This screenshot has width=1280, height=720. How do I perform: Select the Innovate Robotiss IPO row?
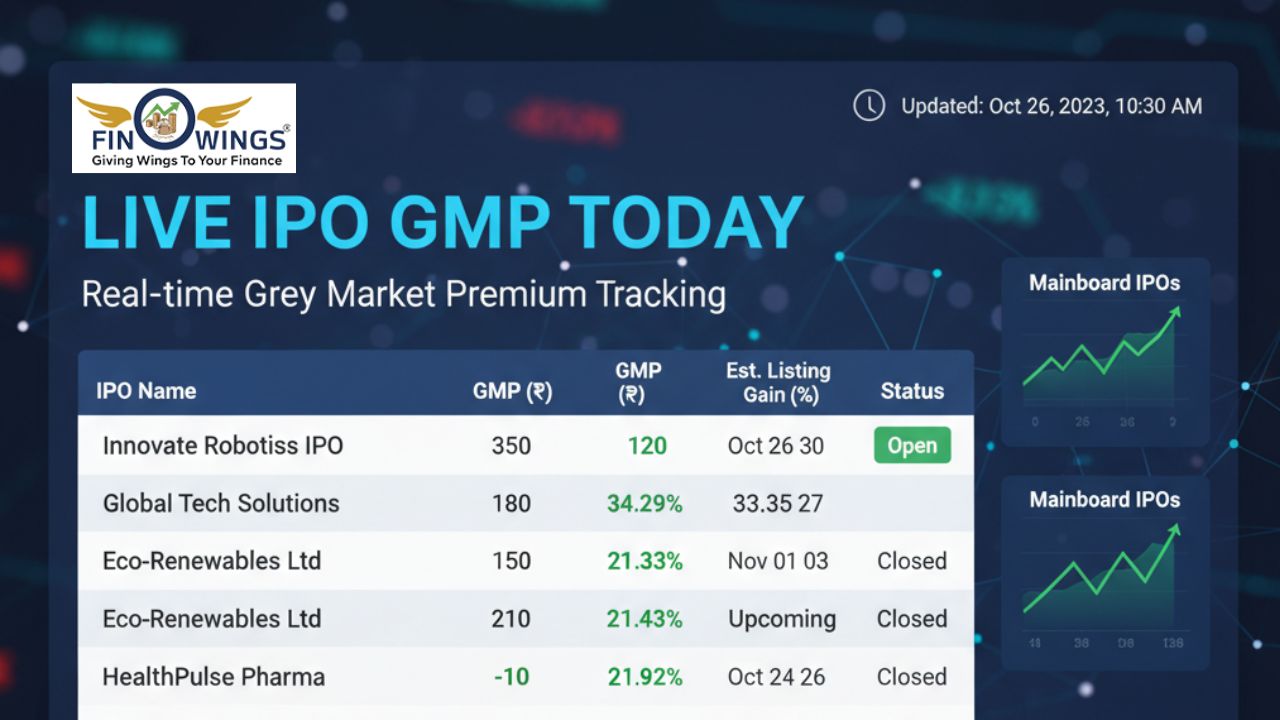(223, 446)
